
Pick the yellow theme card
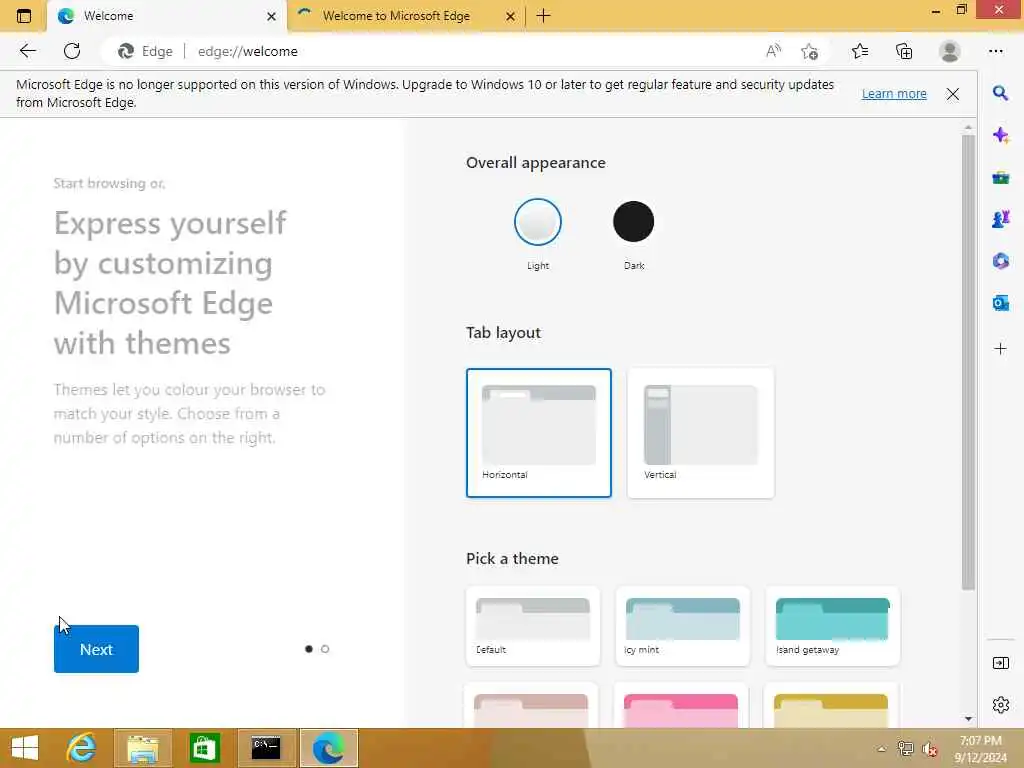[x=831, y=707]
